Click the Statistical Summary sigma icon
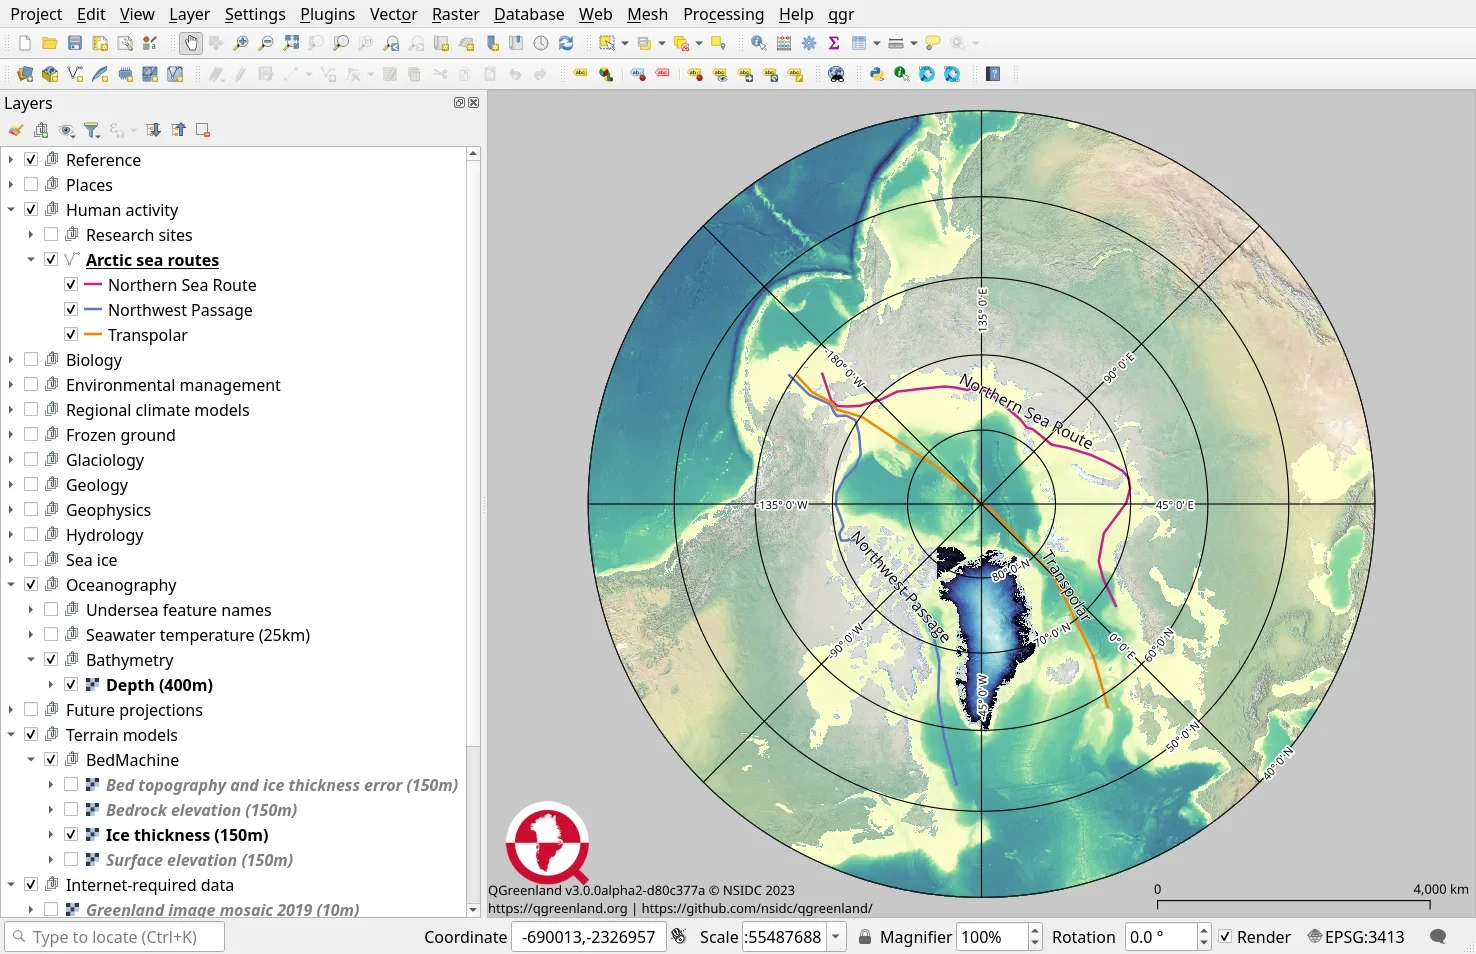1476x954 pixels. [833, 43]
